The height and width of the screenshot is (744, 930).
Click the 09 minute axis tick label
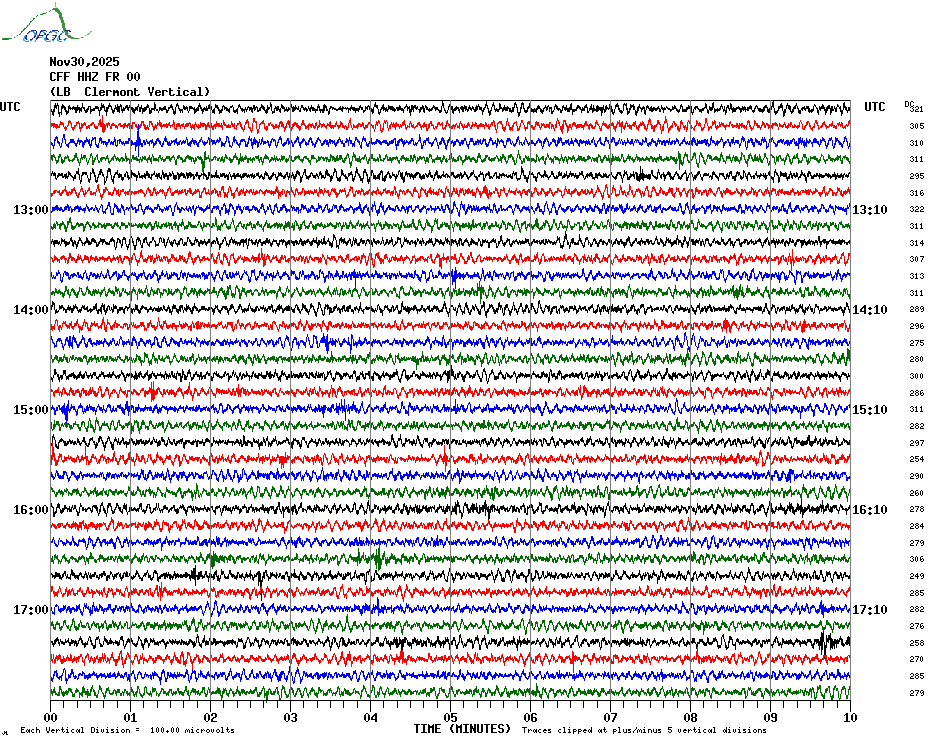click(770, 717)
